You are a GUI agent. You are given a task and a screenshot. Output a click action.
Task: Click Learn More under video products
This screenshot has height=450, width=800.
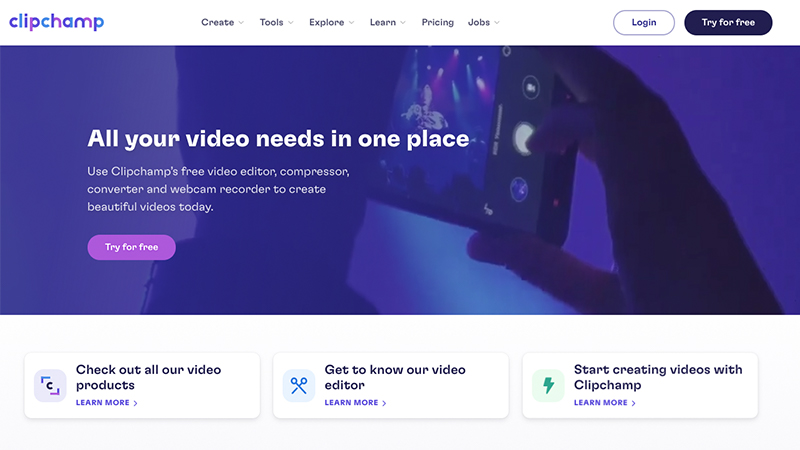[107, 403]
